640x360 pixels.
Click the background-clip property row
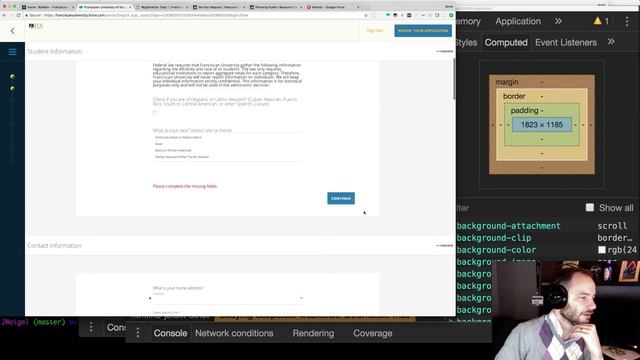click(x=547, y=238)
